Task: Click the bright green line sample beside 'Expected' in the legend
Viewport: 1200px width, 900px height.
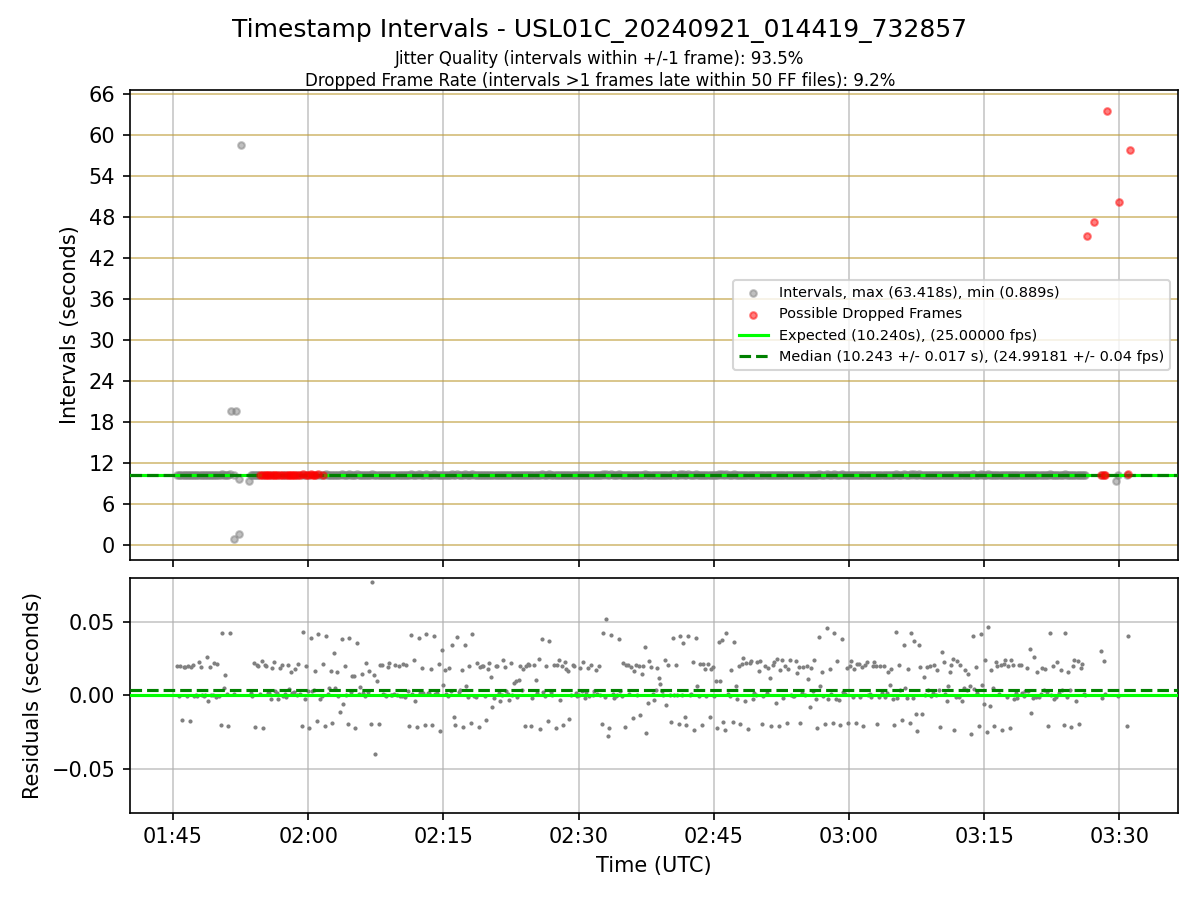Action: [753, 334]
